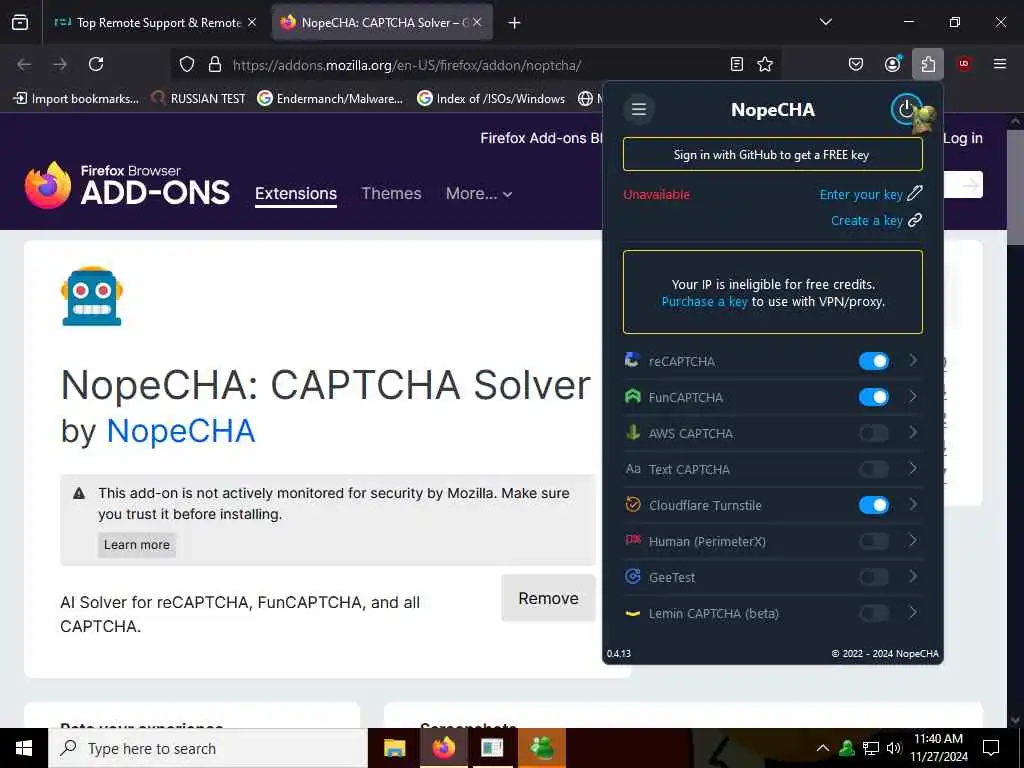Click the chain link icon beside Create a key
This screenshot has width=1024, height=768.
915,220
